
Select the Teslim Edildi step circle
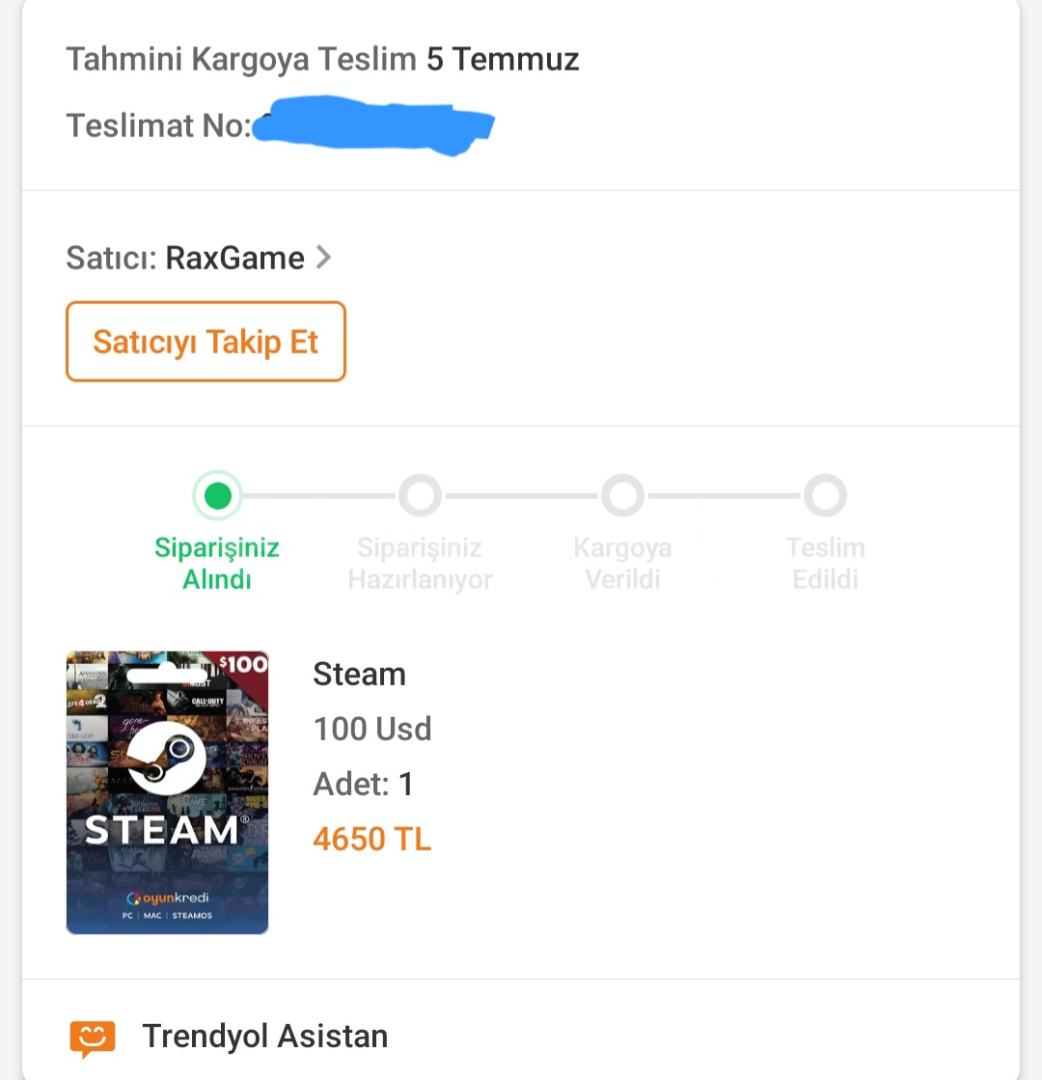pos(825,495)
